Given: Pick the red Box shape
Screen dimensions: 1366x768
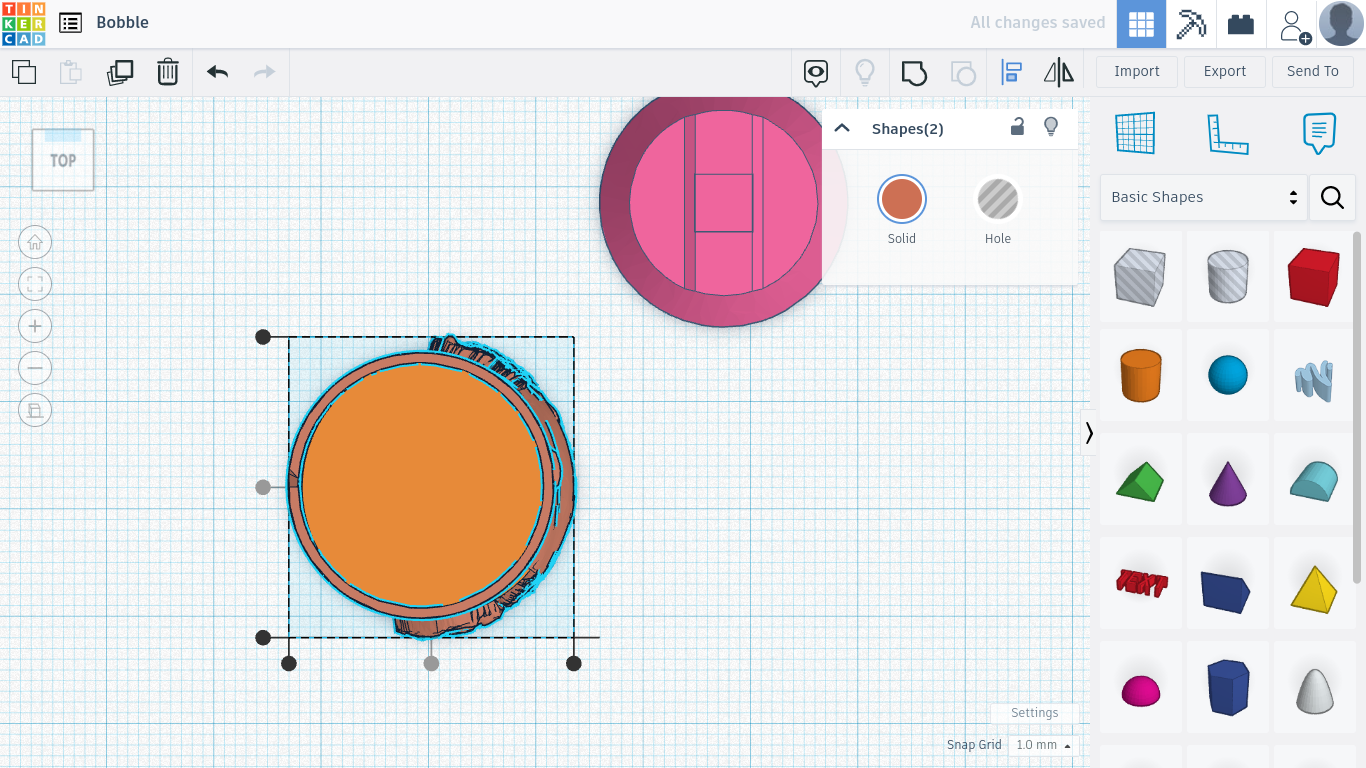Looking at the screenshot, I should pos(1314,277).
